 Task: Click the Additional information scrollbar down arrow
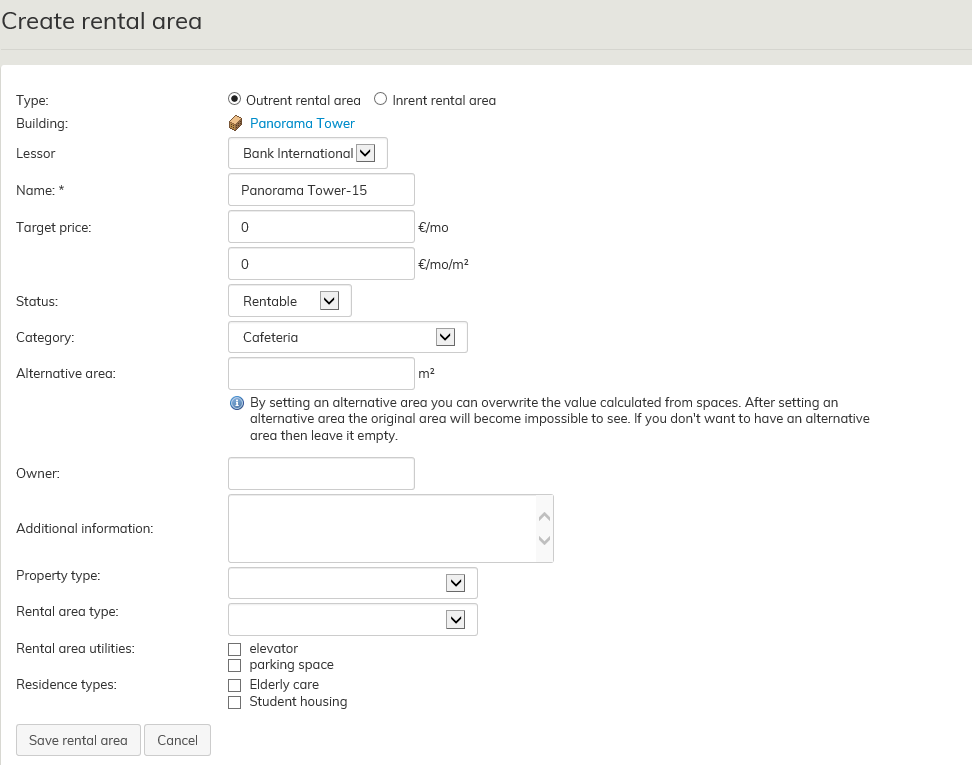coord(544,540)
